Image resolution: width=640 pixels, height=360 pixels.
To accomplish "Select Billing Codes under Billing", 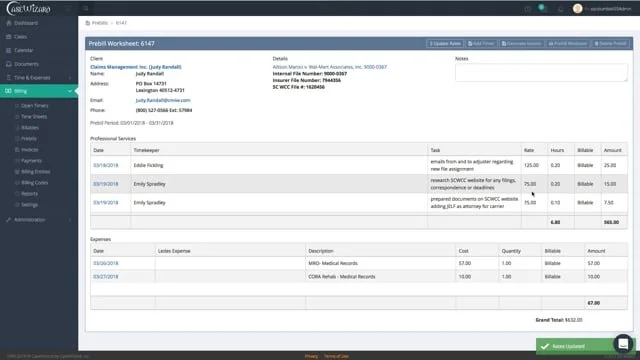I will pos(35,183).
